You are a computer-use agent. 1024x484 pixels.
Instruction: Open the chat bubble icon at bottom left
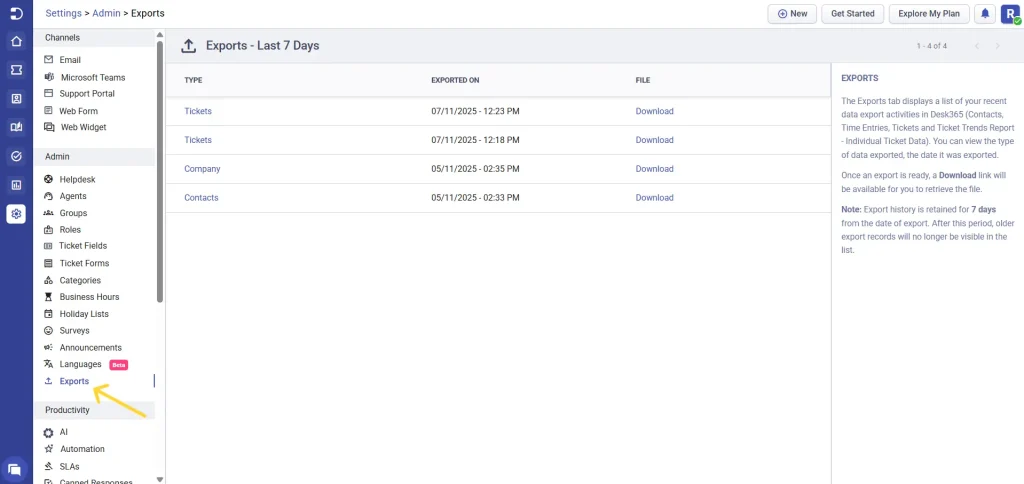coord(15,469)
